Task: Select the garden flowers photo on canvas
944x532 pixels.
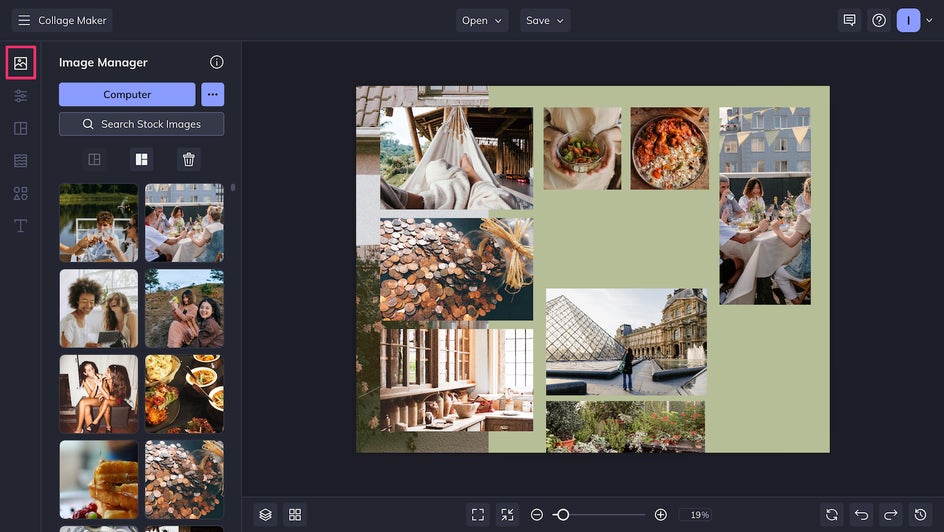Action: tap(626, 427)
